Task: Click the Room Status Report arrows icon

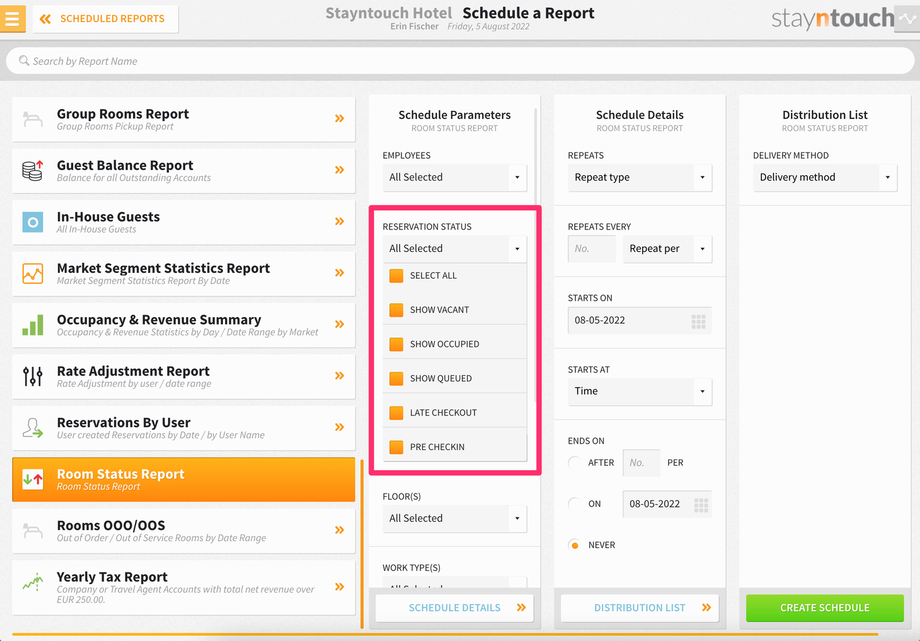Action: point(33,479)
